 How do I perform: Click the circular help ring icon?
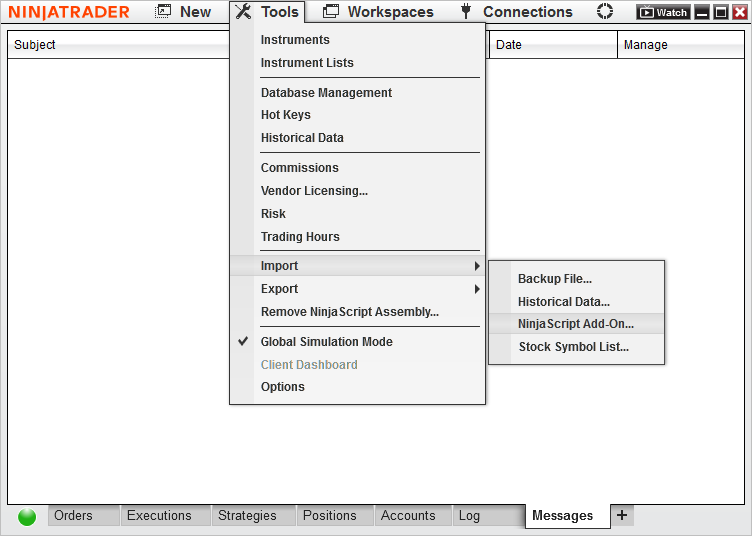(605, 12)
